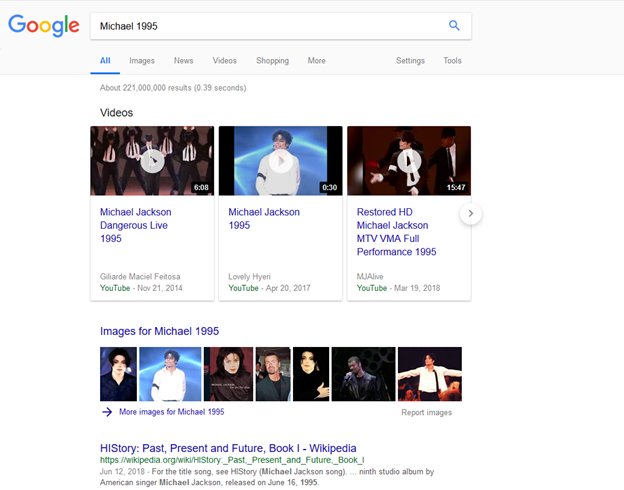Open fifth image thumbnail, black background portrait
Image resolution: width=624 pixels, height=490 pixels.
(311, 374)
